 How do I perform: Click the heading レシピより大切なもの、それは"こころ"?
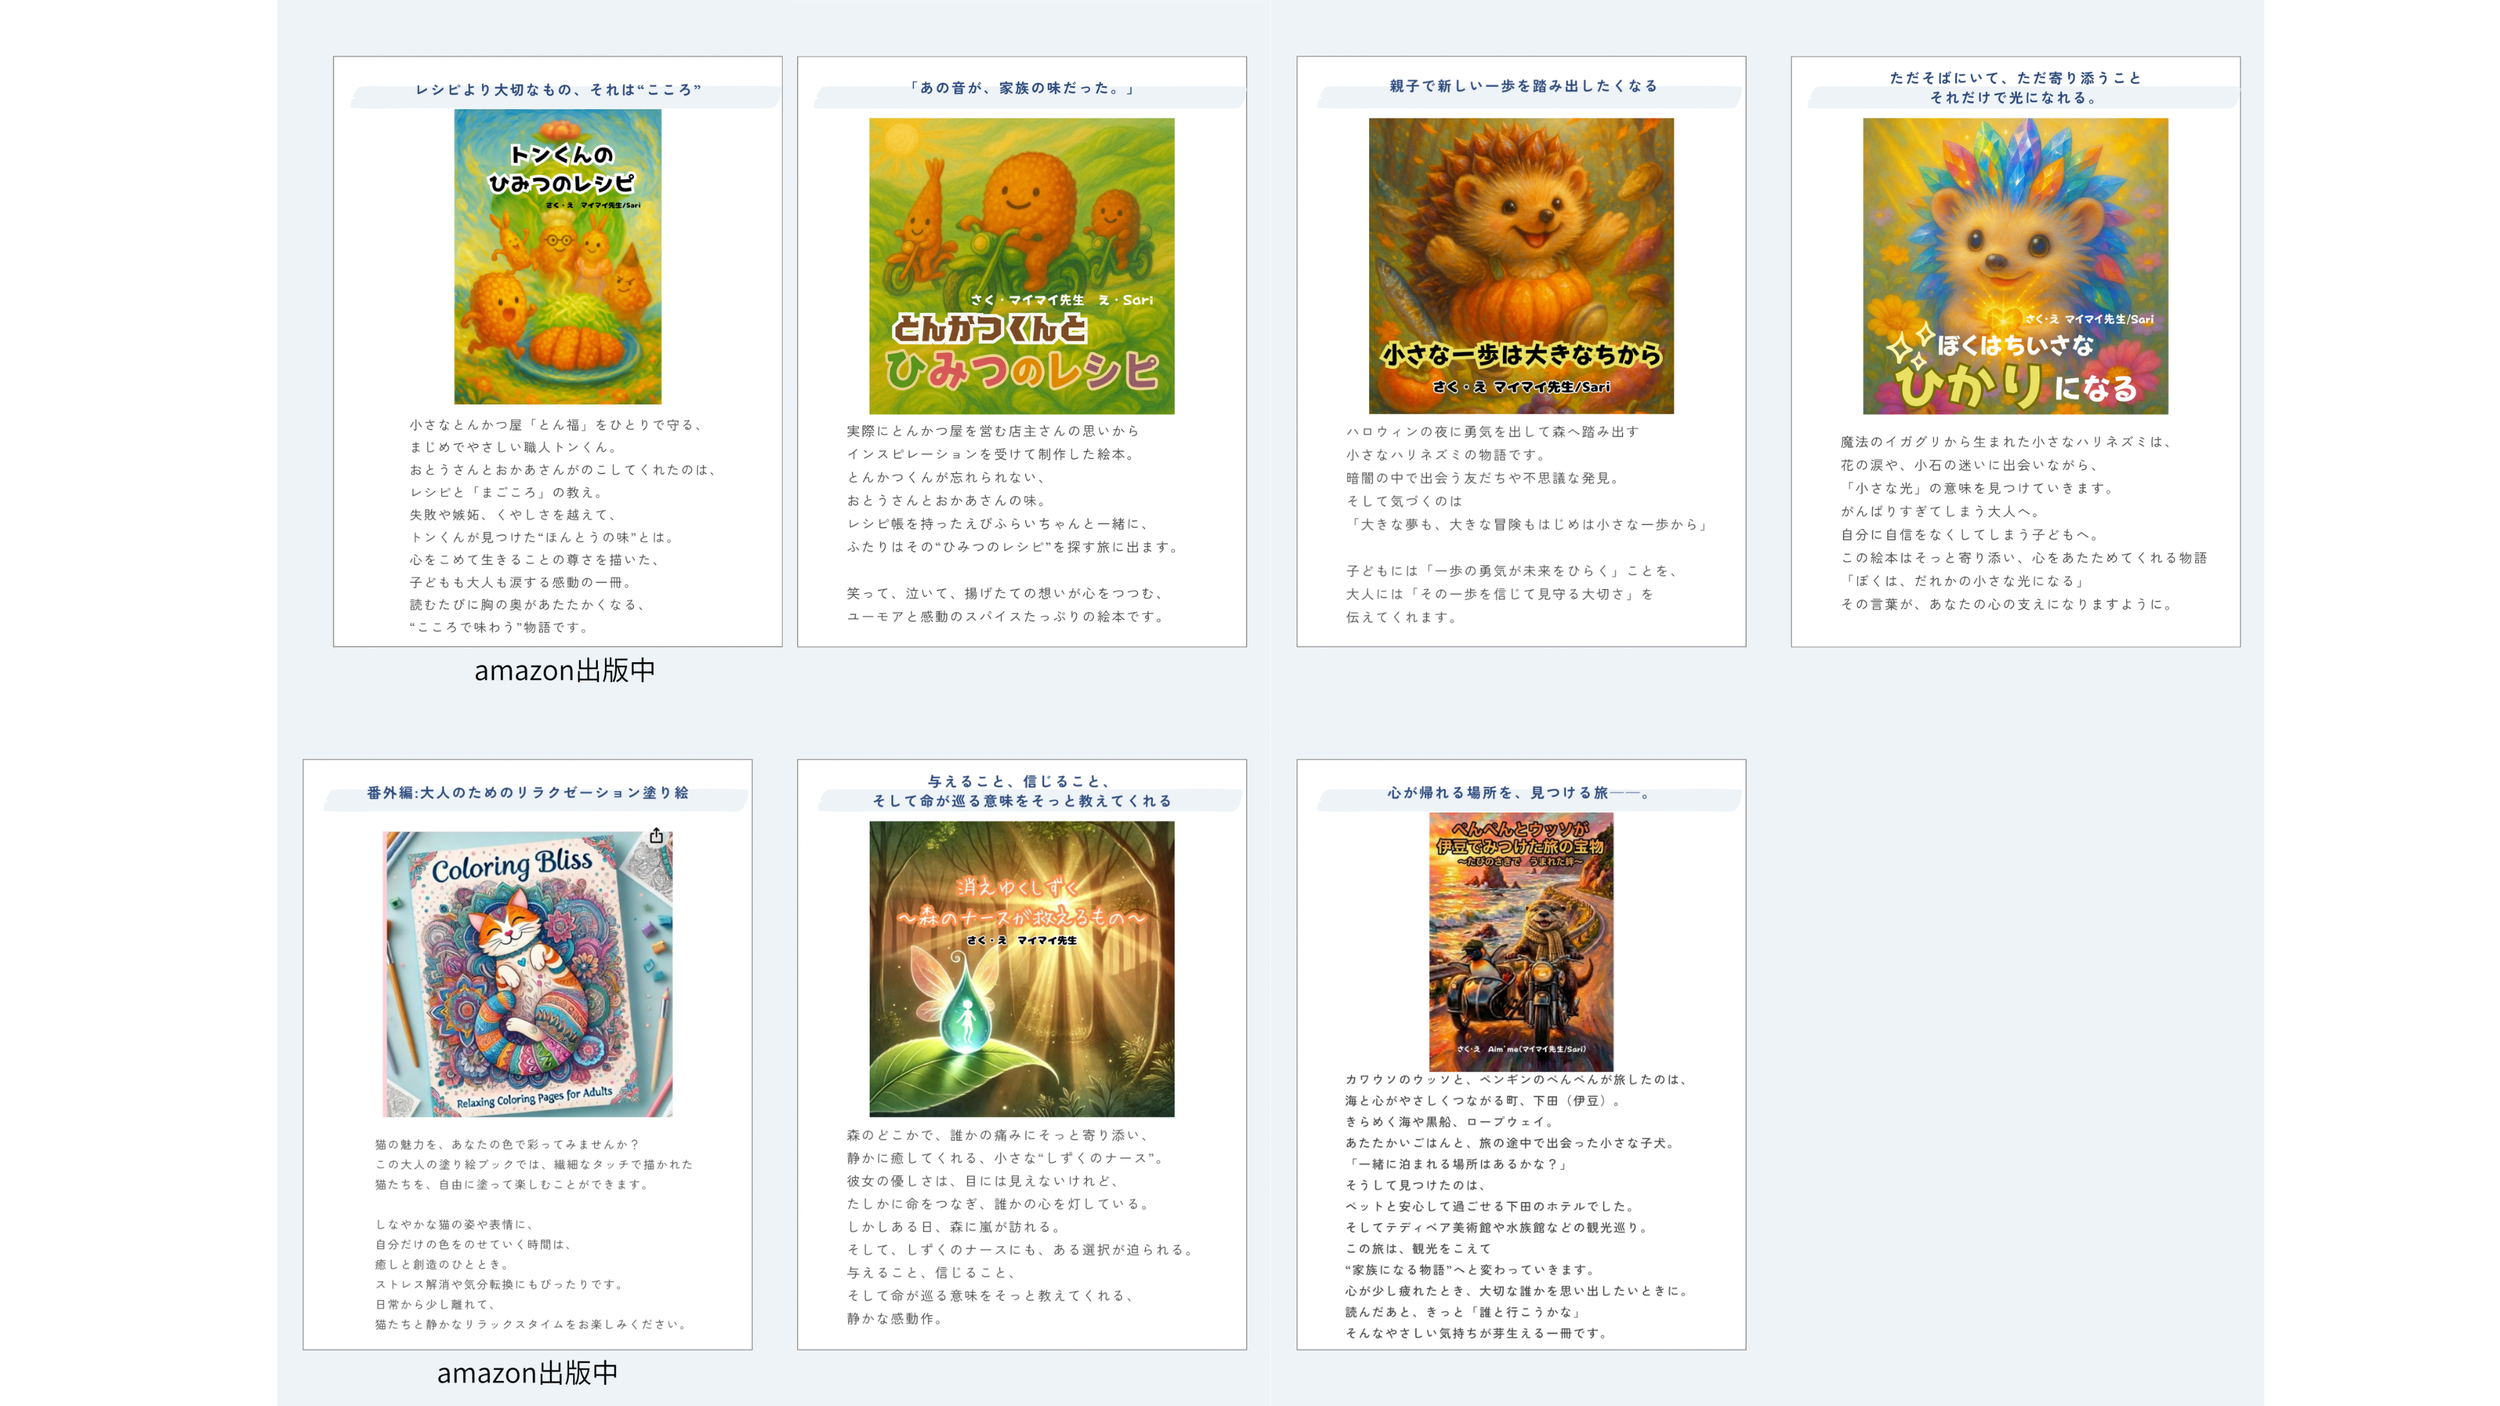point(558,90)
